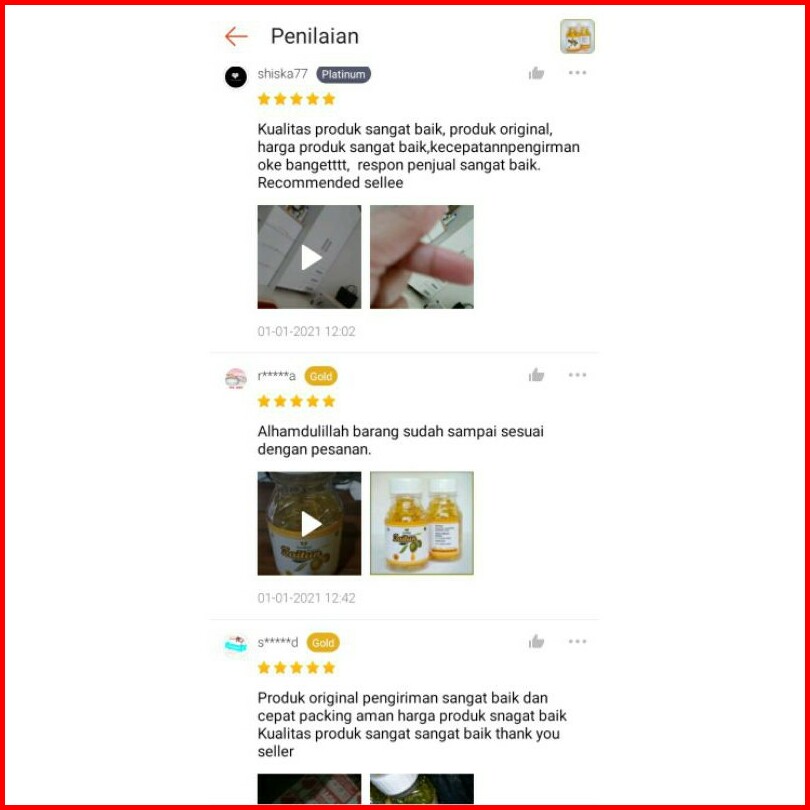View r*****a's photo of two bottles

coord(422,523)
